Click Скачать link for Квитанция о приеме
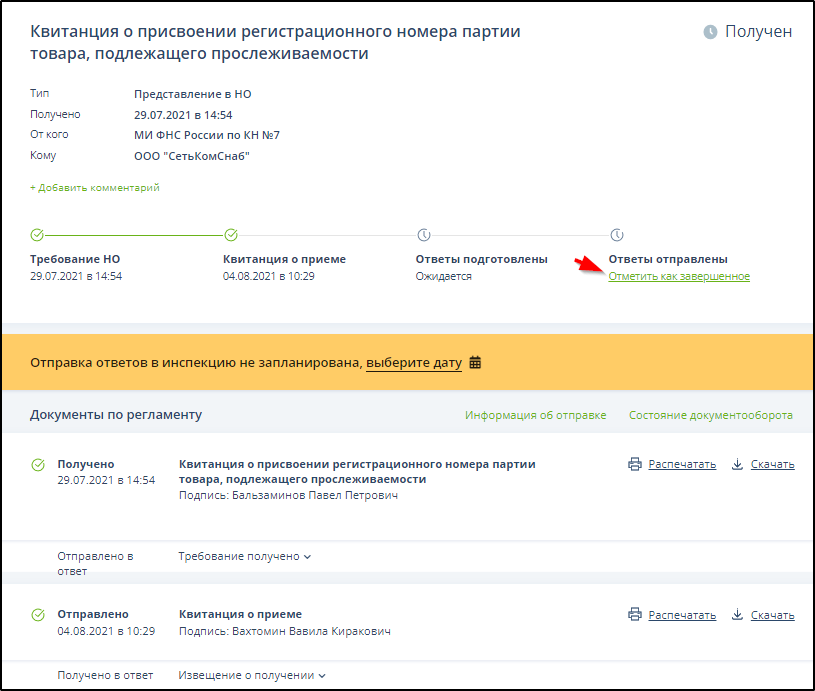This screenshot has height=691, width=815. [772, 615]
